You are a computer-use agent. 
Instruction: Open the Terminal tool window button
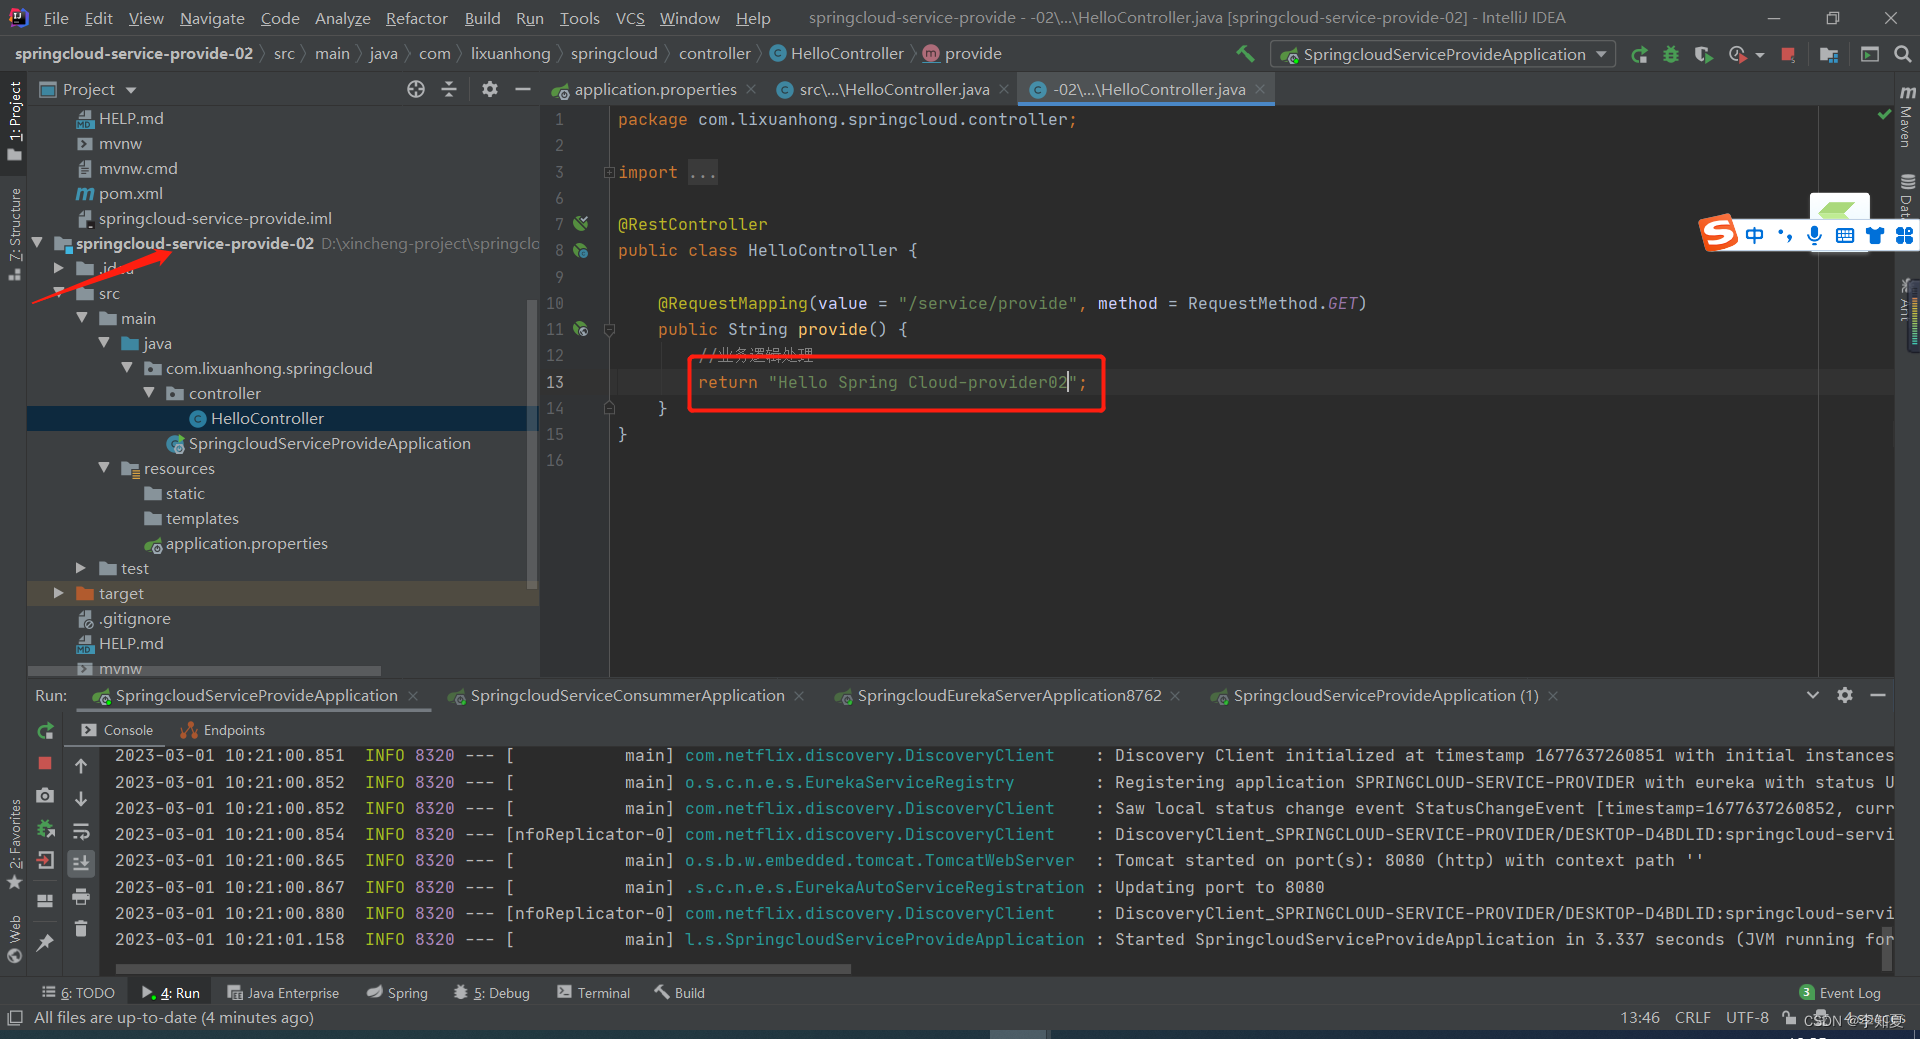click(594, 992)
